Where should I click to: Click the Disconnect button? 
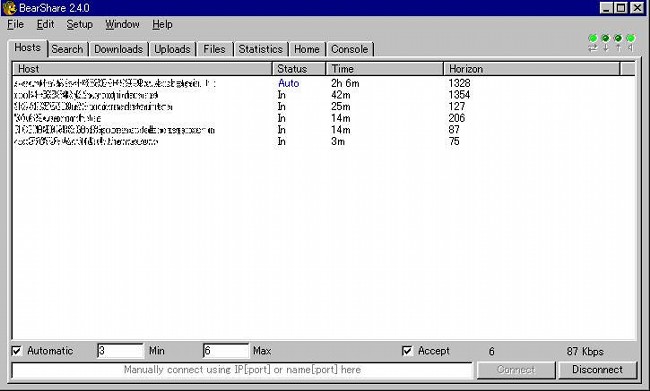pyautogui.click(x=597, y=370)
